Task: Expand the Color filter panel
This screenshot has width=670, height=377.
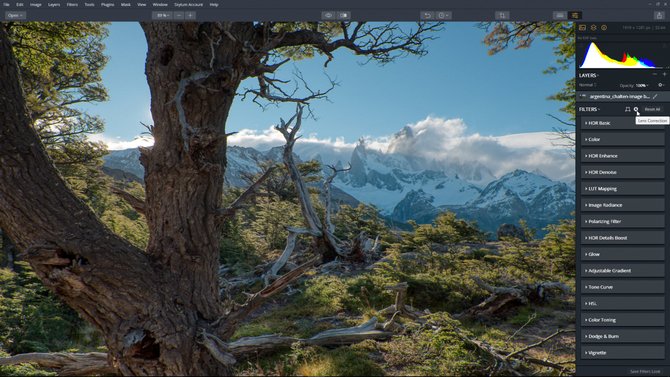Action: point(623,139)
